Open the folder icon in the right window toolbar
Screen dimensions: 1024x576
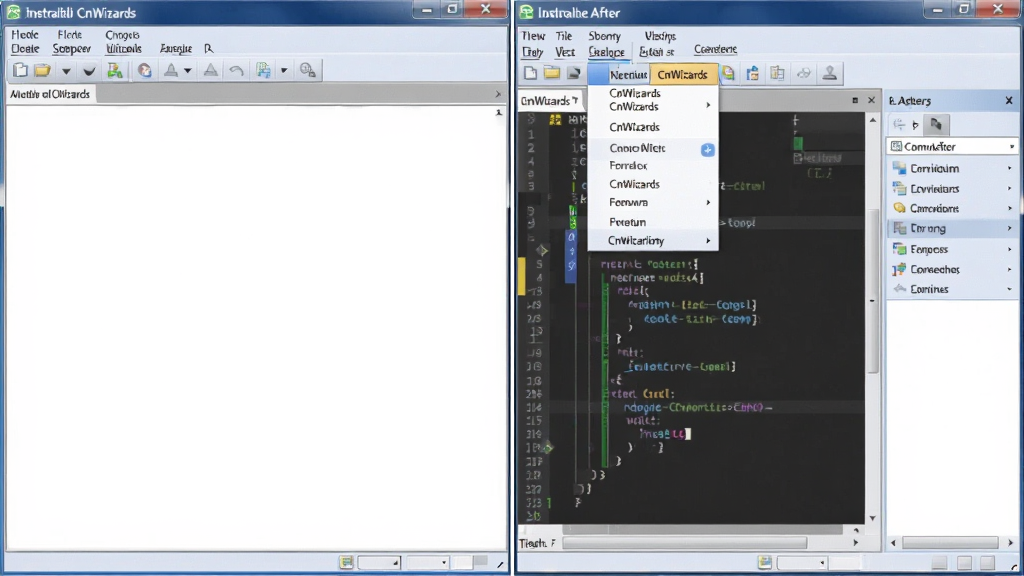tap(552, 73)
